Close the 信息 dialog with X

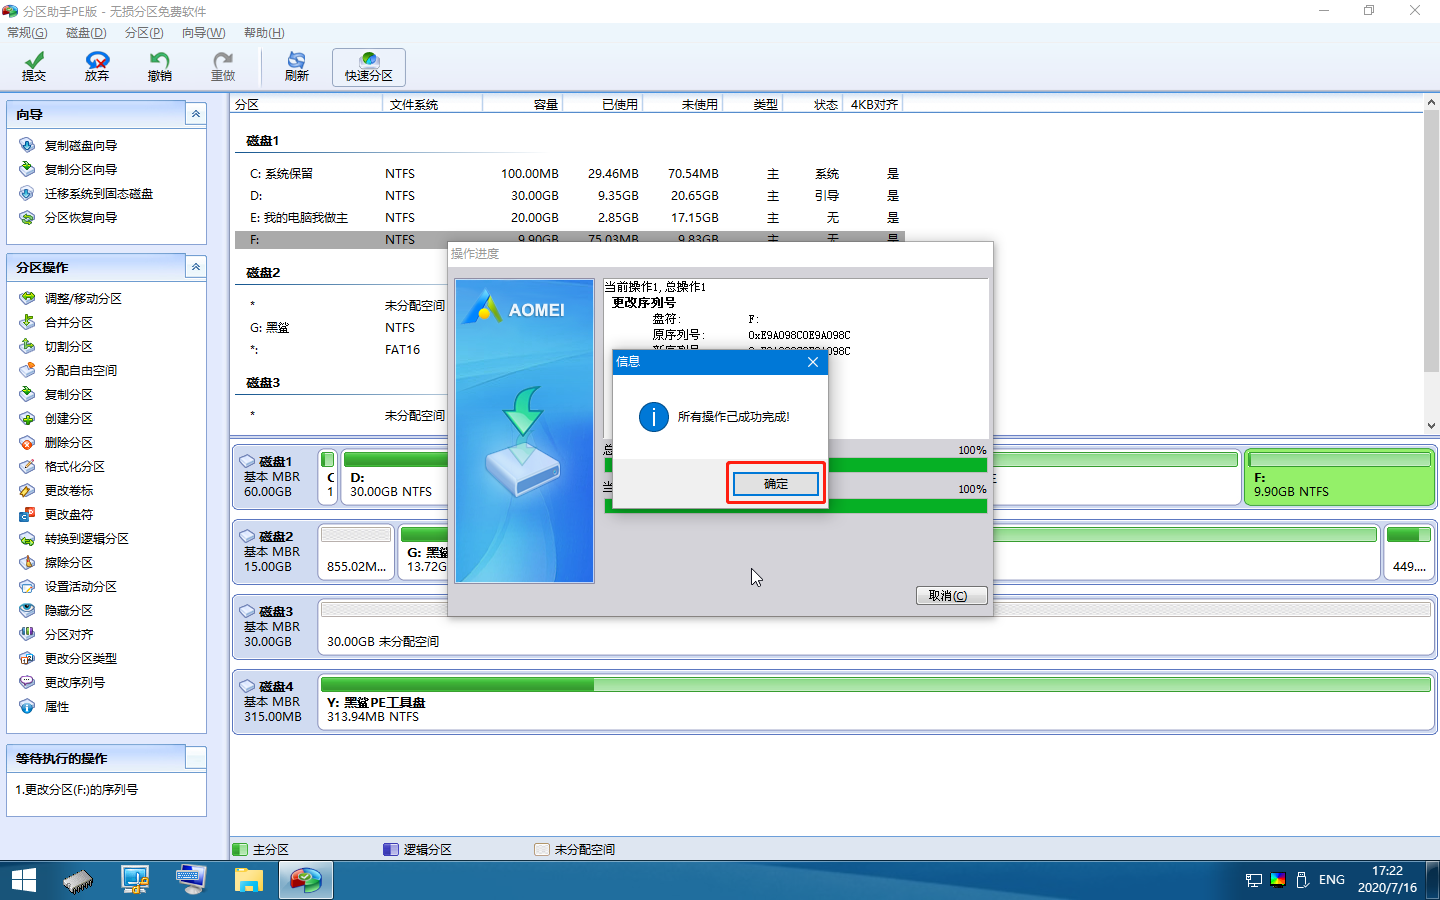813,362
